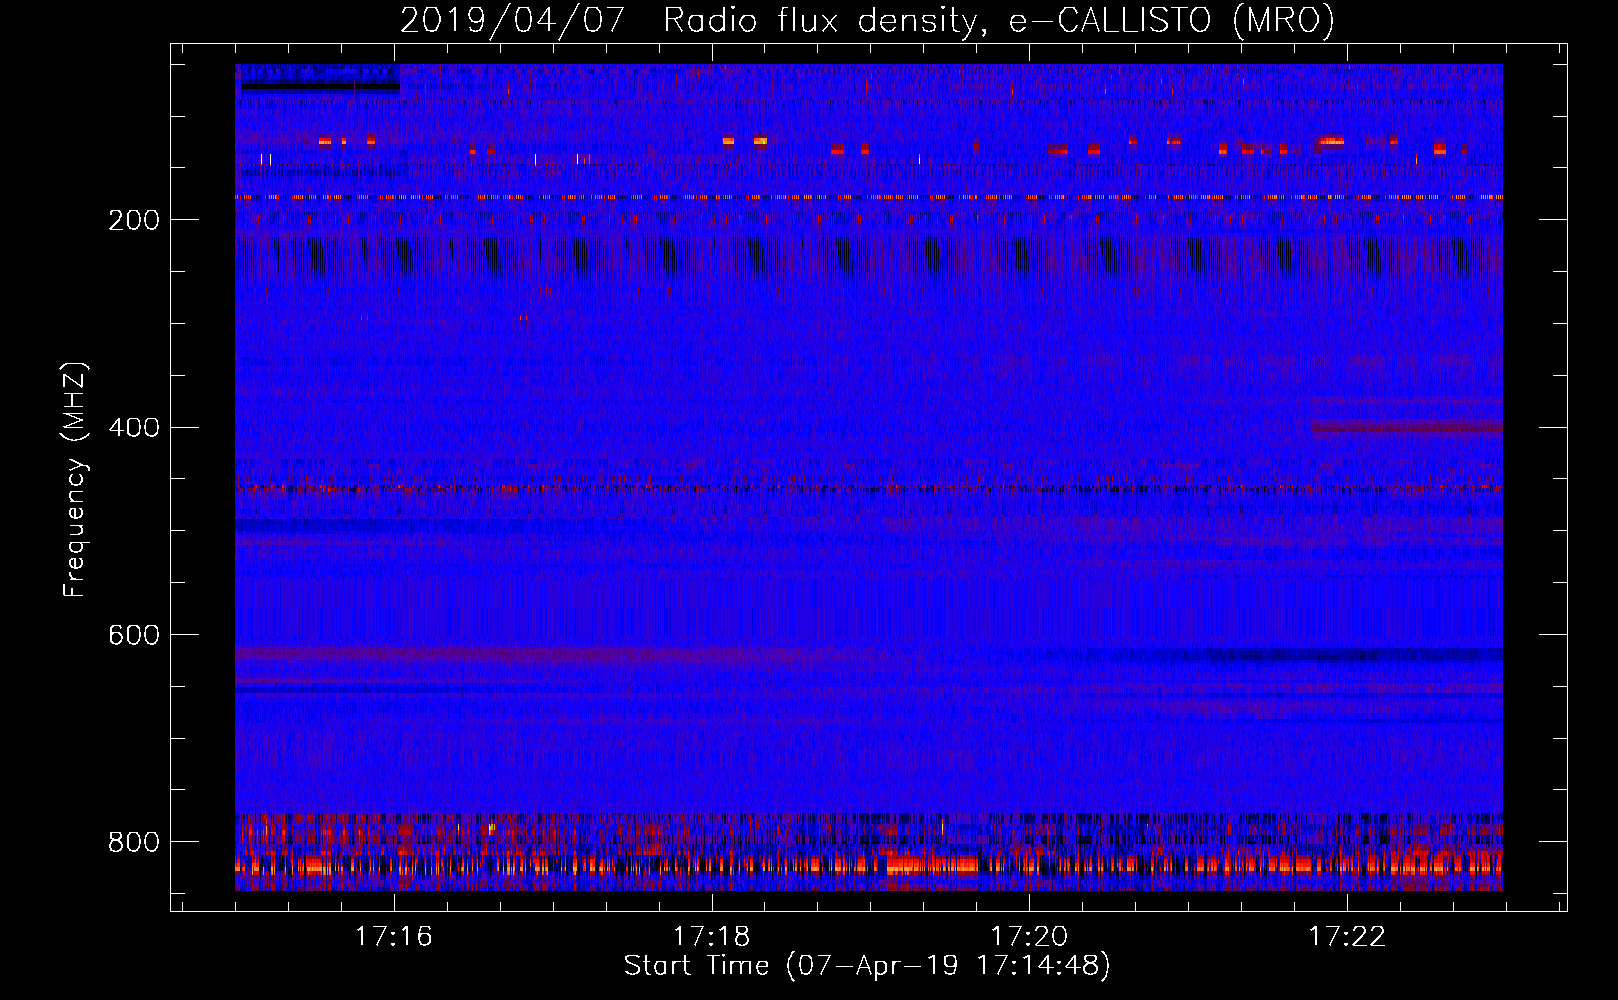Click the 600 frequency tick label
The height and width of the screenshot is (1000, 1618).
(x=134, y=635)
